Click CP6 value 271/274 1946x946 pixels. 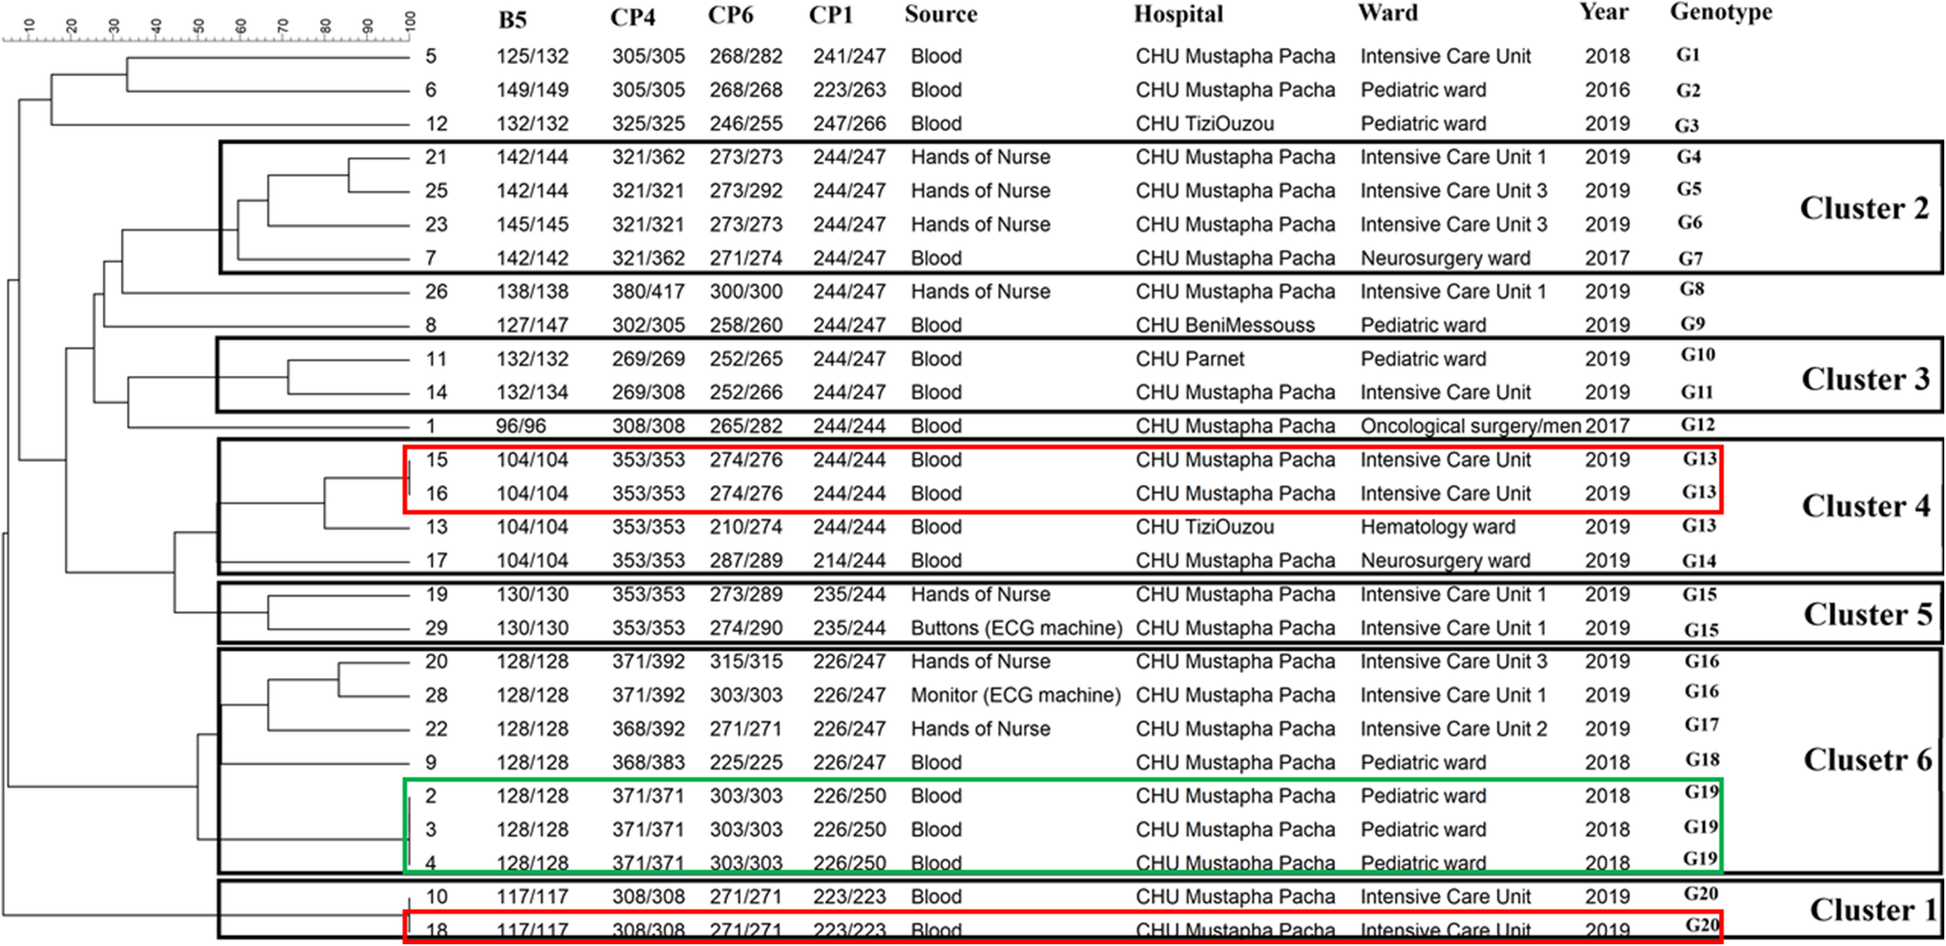pos(746,258)
